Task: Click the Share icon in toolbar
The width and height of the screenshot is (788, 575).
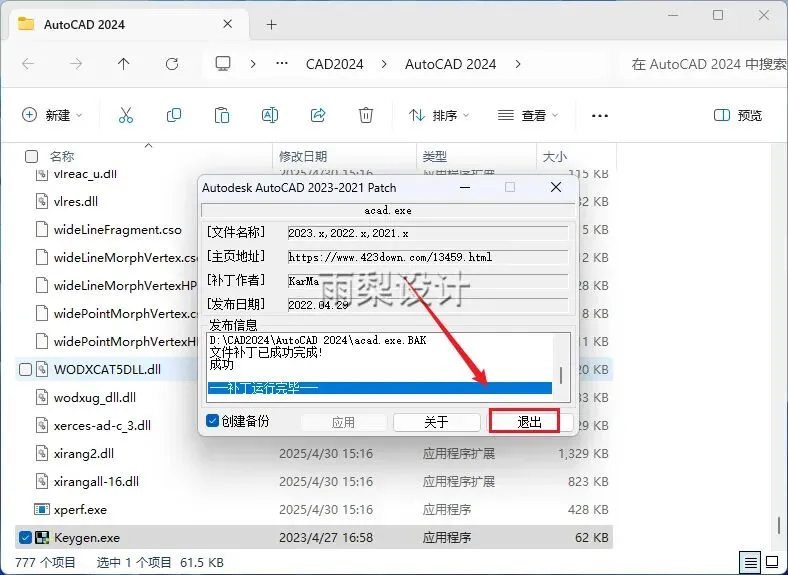Action: point(318,115)
